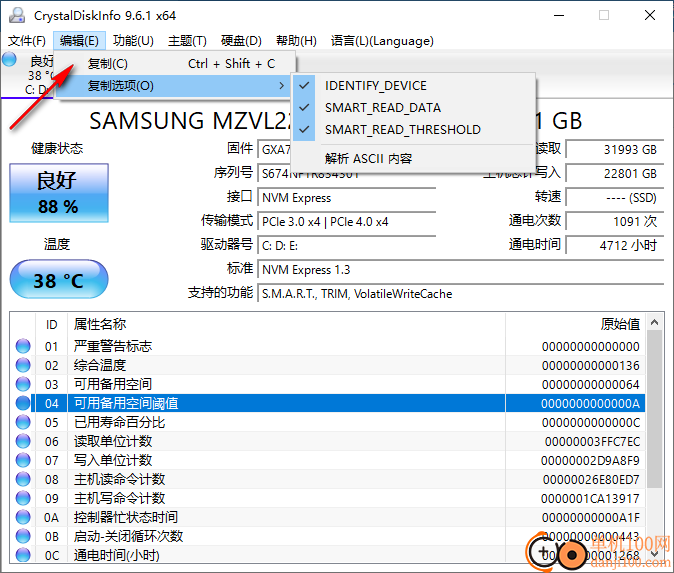This screenshot has height=573, width=674.
Task: Select row 03 可用备用空间
Action: click(328, 384)
